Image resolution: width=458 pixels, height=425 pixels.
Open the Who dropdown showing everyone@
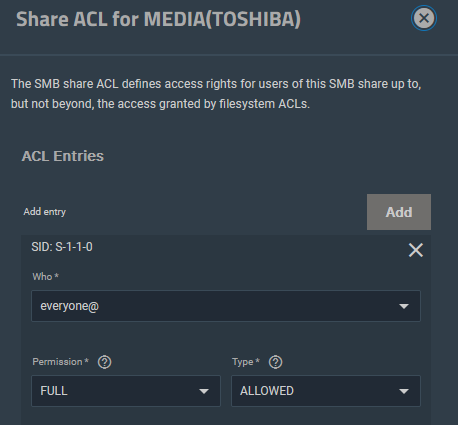pos(226,306)
